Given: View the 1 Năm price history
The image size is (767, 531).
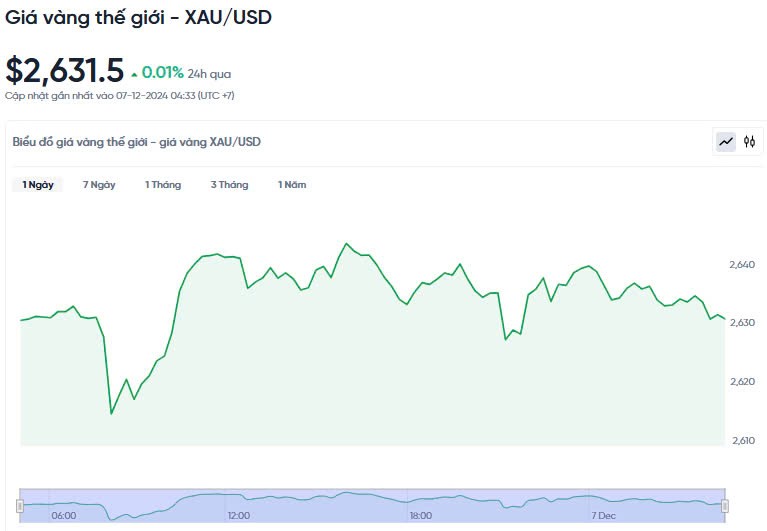Looking at the screenshot, I should point(292,185).
